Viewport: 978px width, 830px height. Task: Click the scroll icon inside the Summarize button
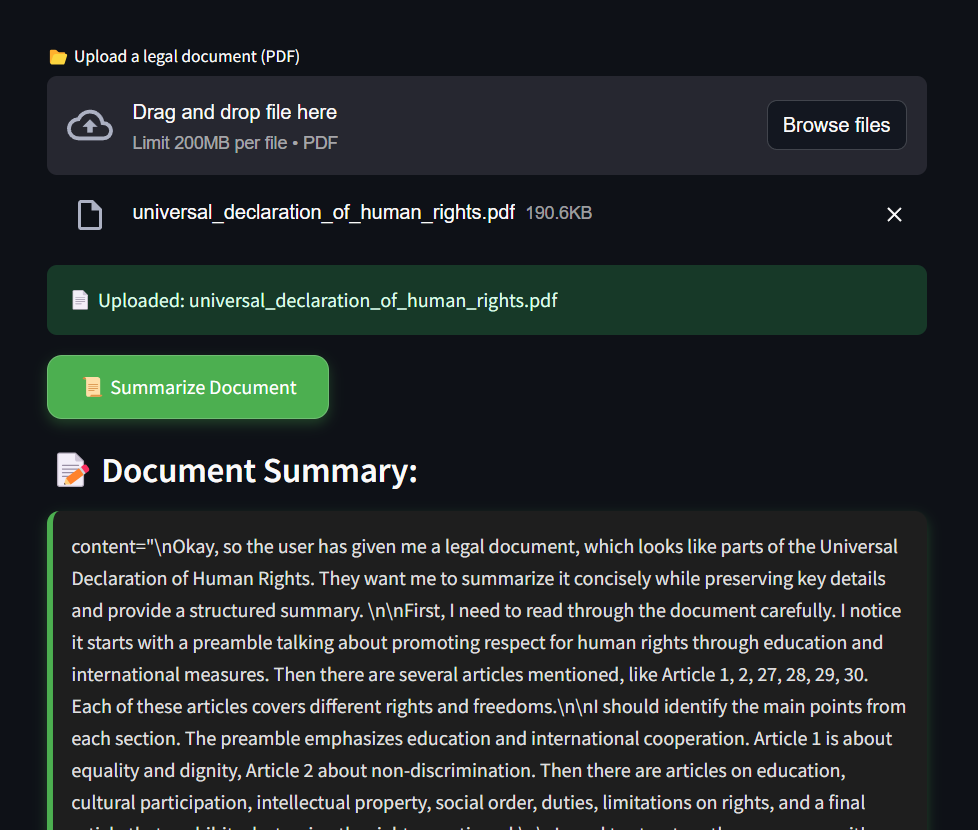[92, 387]
